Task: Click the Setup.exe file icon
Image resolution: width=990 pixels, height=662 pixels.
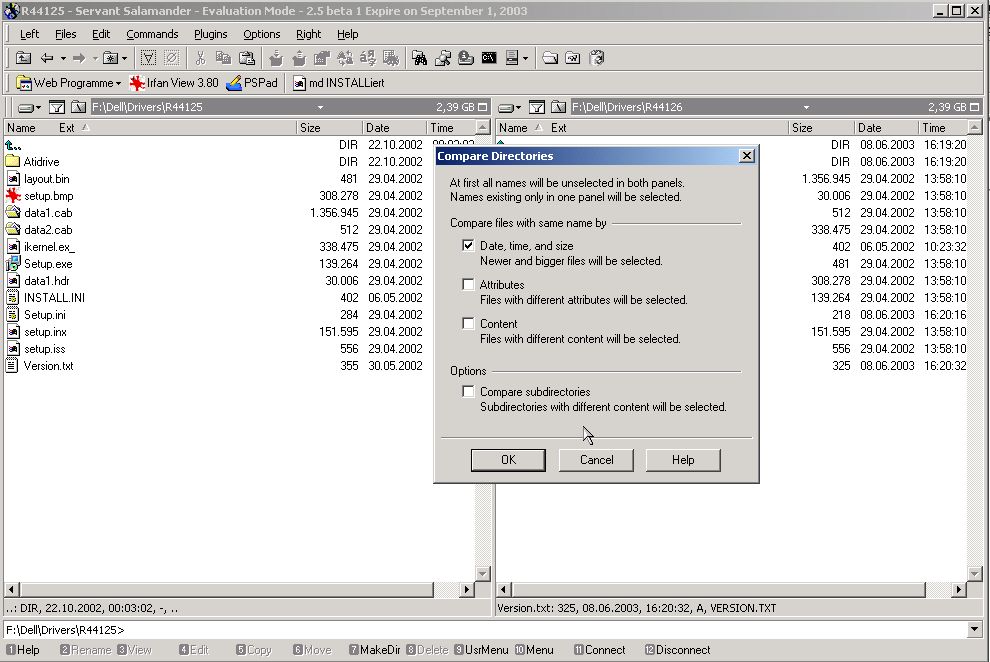Action: point(13,264)
